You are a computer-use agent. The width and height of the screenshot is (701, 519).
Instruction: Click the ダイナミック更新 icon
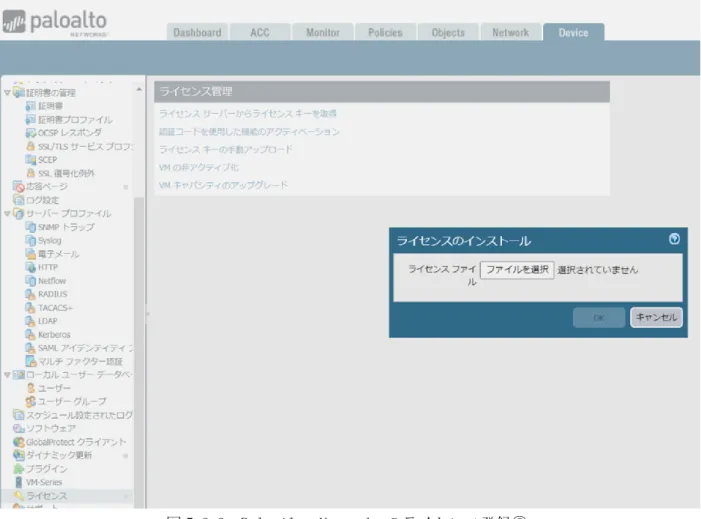pos(19,455)
